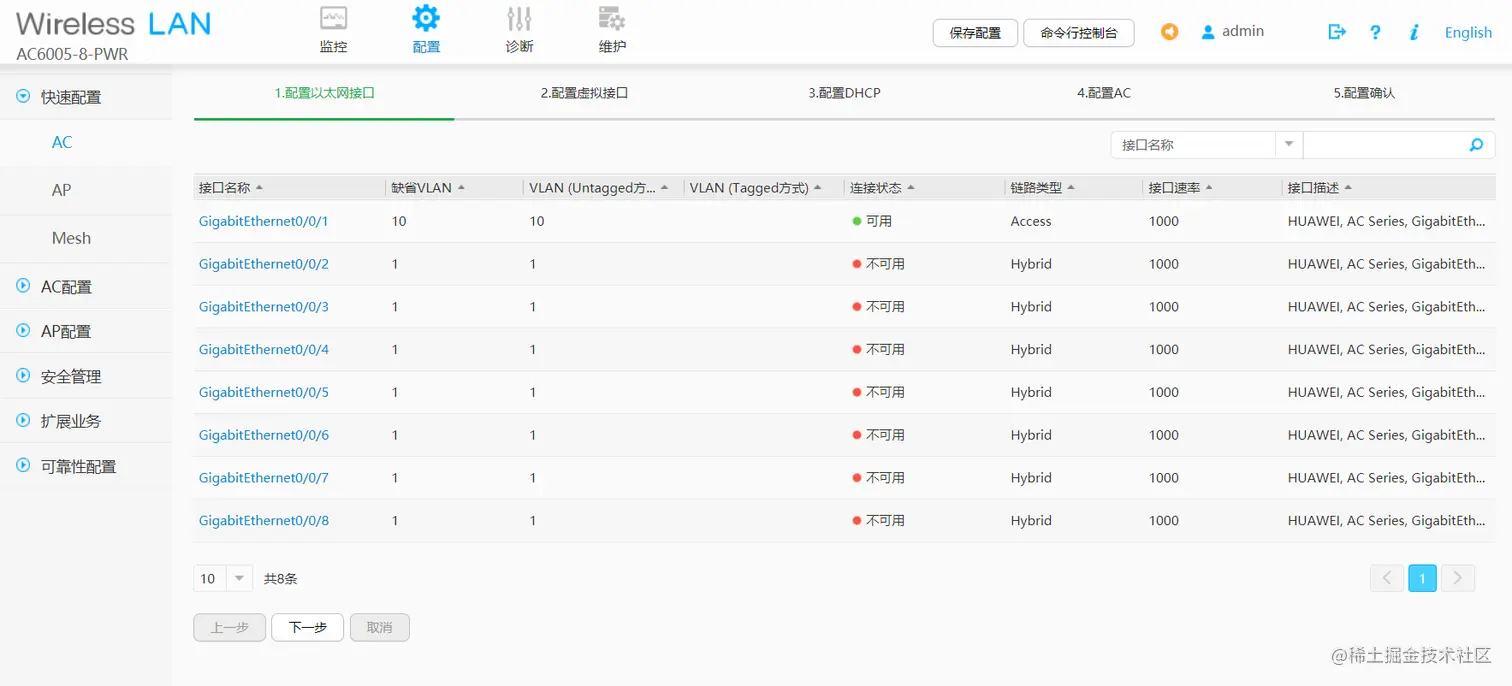The image size is (1512, 686).
Task: Select Mesh under 快速配置
Action: pos(71,238)
